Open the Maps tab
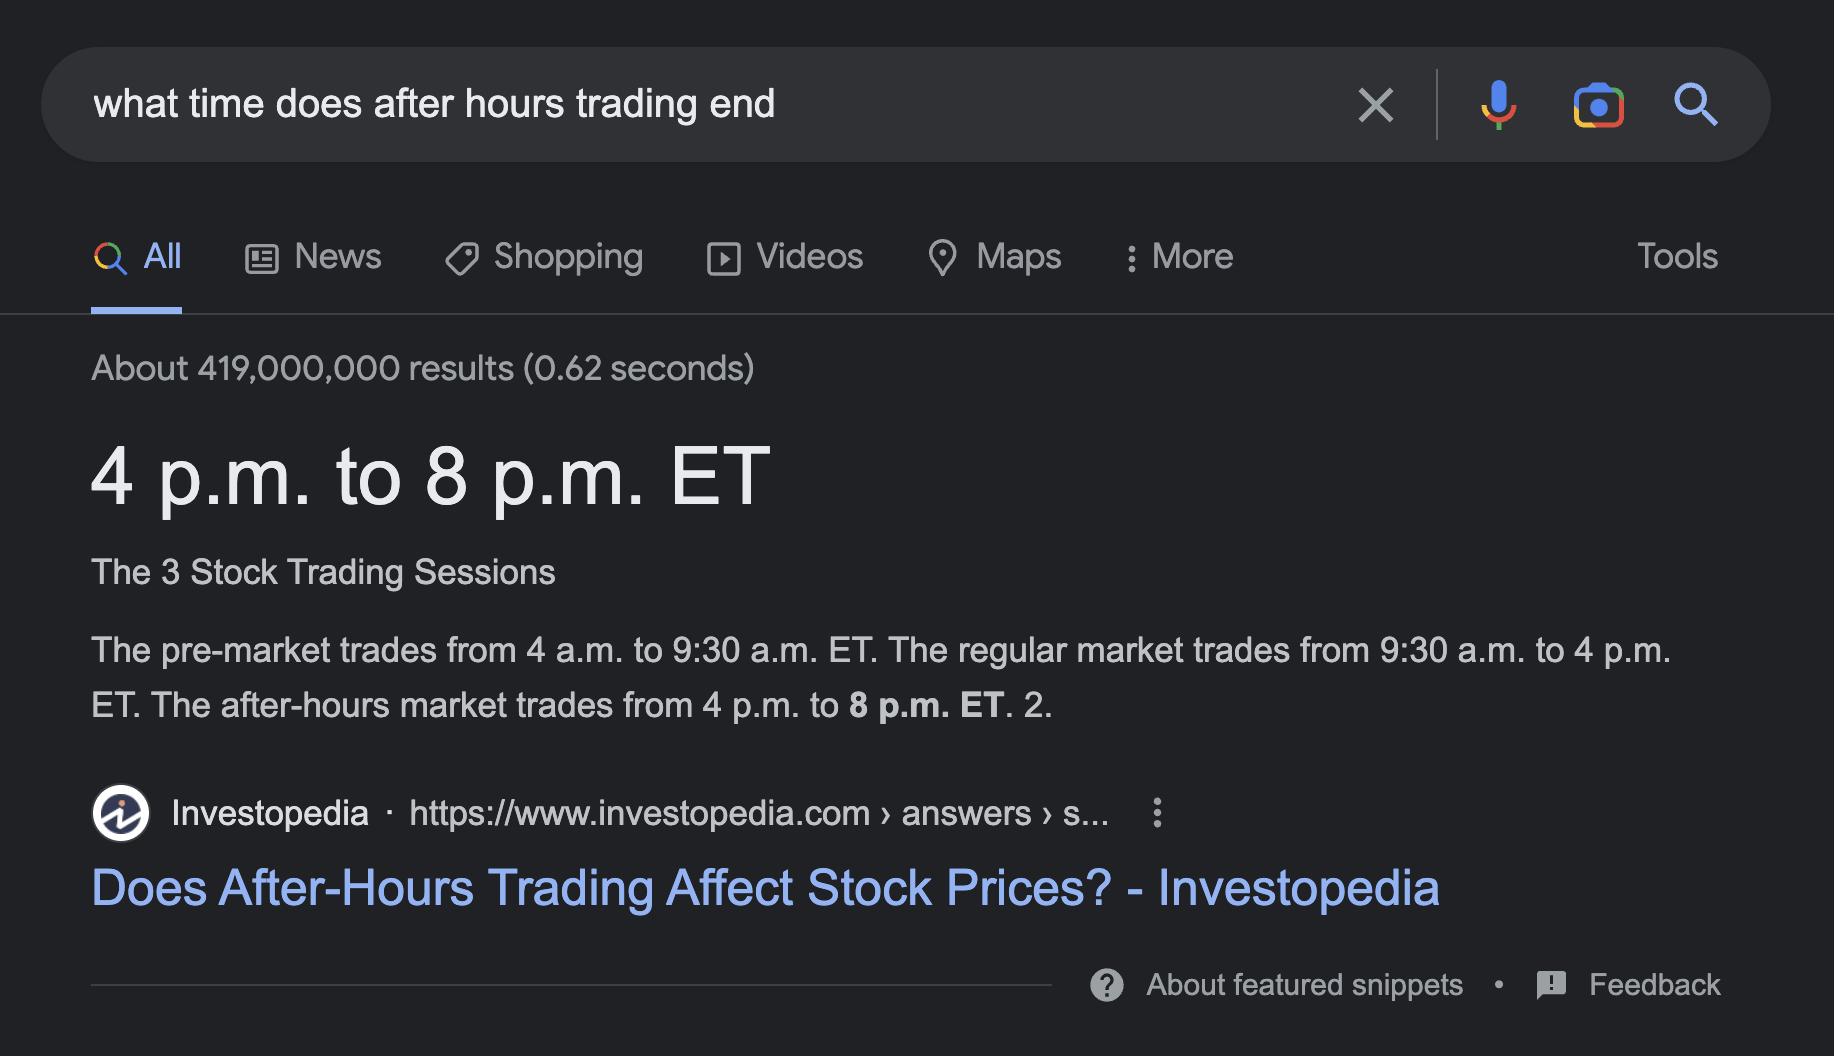Image resolution: width=1834 pixels, height=1056 pixels. tap(995, 257)
